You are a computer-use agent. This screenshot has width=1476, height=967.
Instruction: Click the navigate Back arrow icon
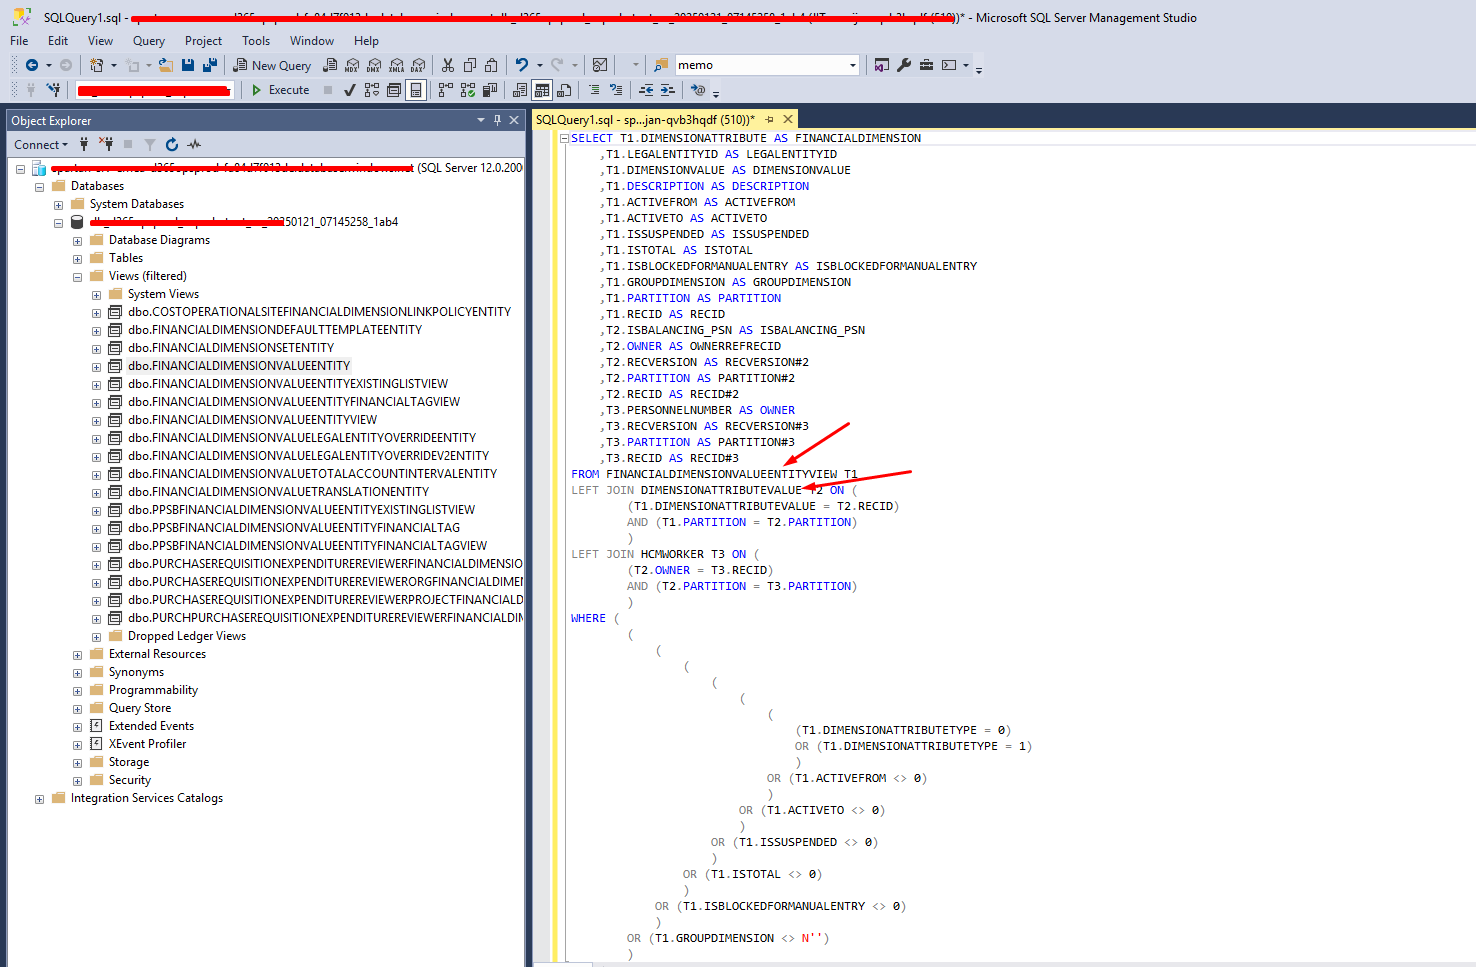32,65
